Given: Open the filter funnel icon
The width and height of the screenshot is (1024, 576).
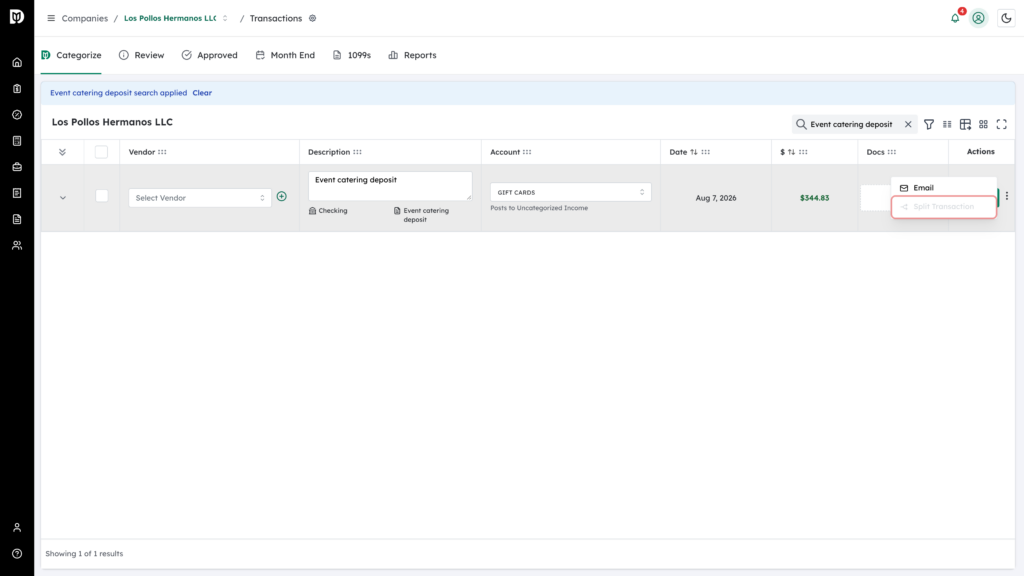Looking at the screenshot, I should 929,124.
